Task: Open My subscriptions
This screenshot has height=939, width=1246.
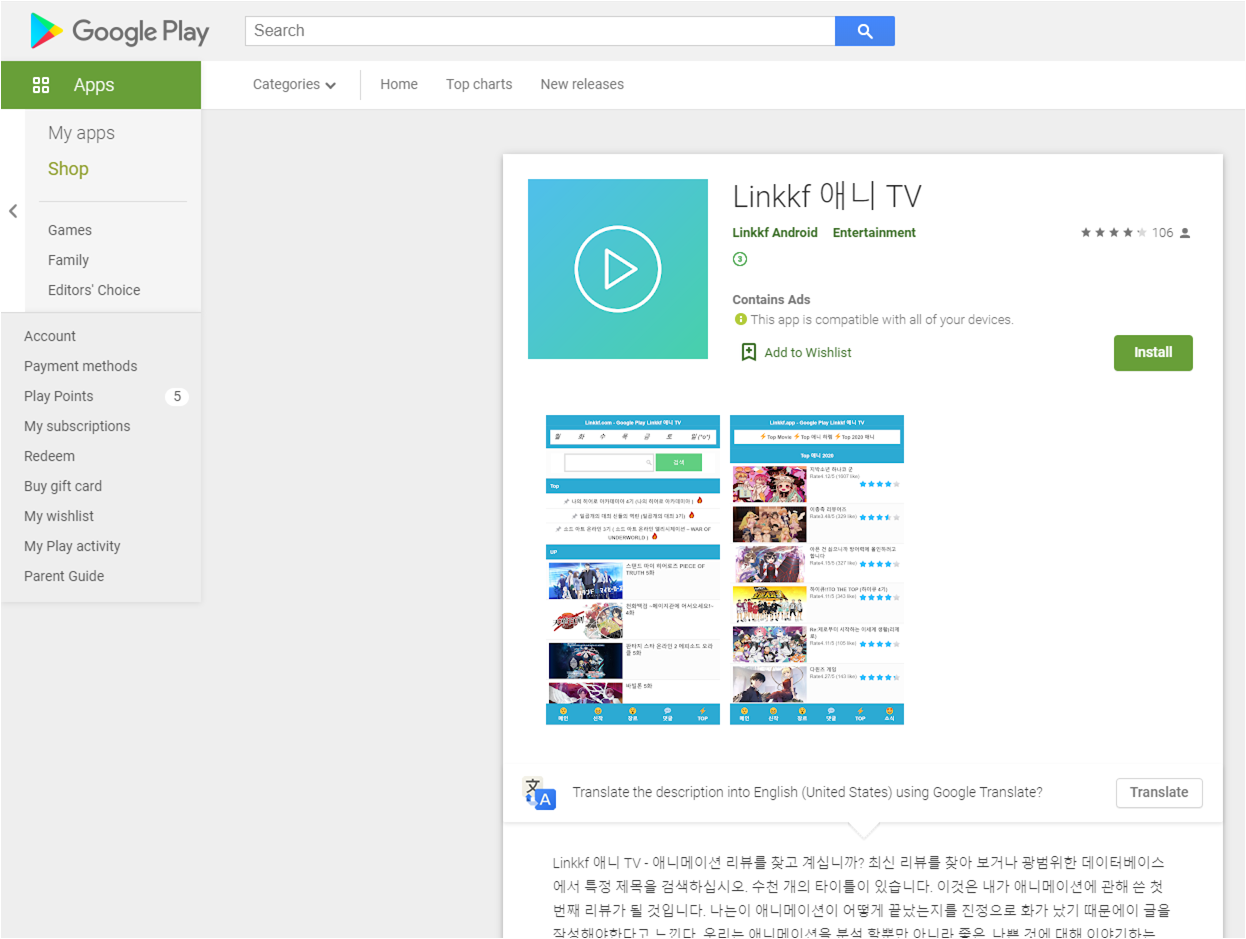Action: pos(77,426)
